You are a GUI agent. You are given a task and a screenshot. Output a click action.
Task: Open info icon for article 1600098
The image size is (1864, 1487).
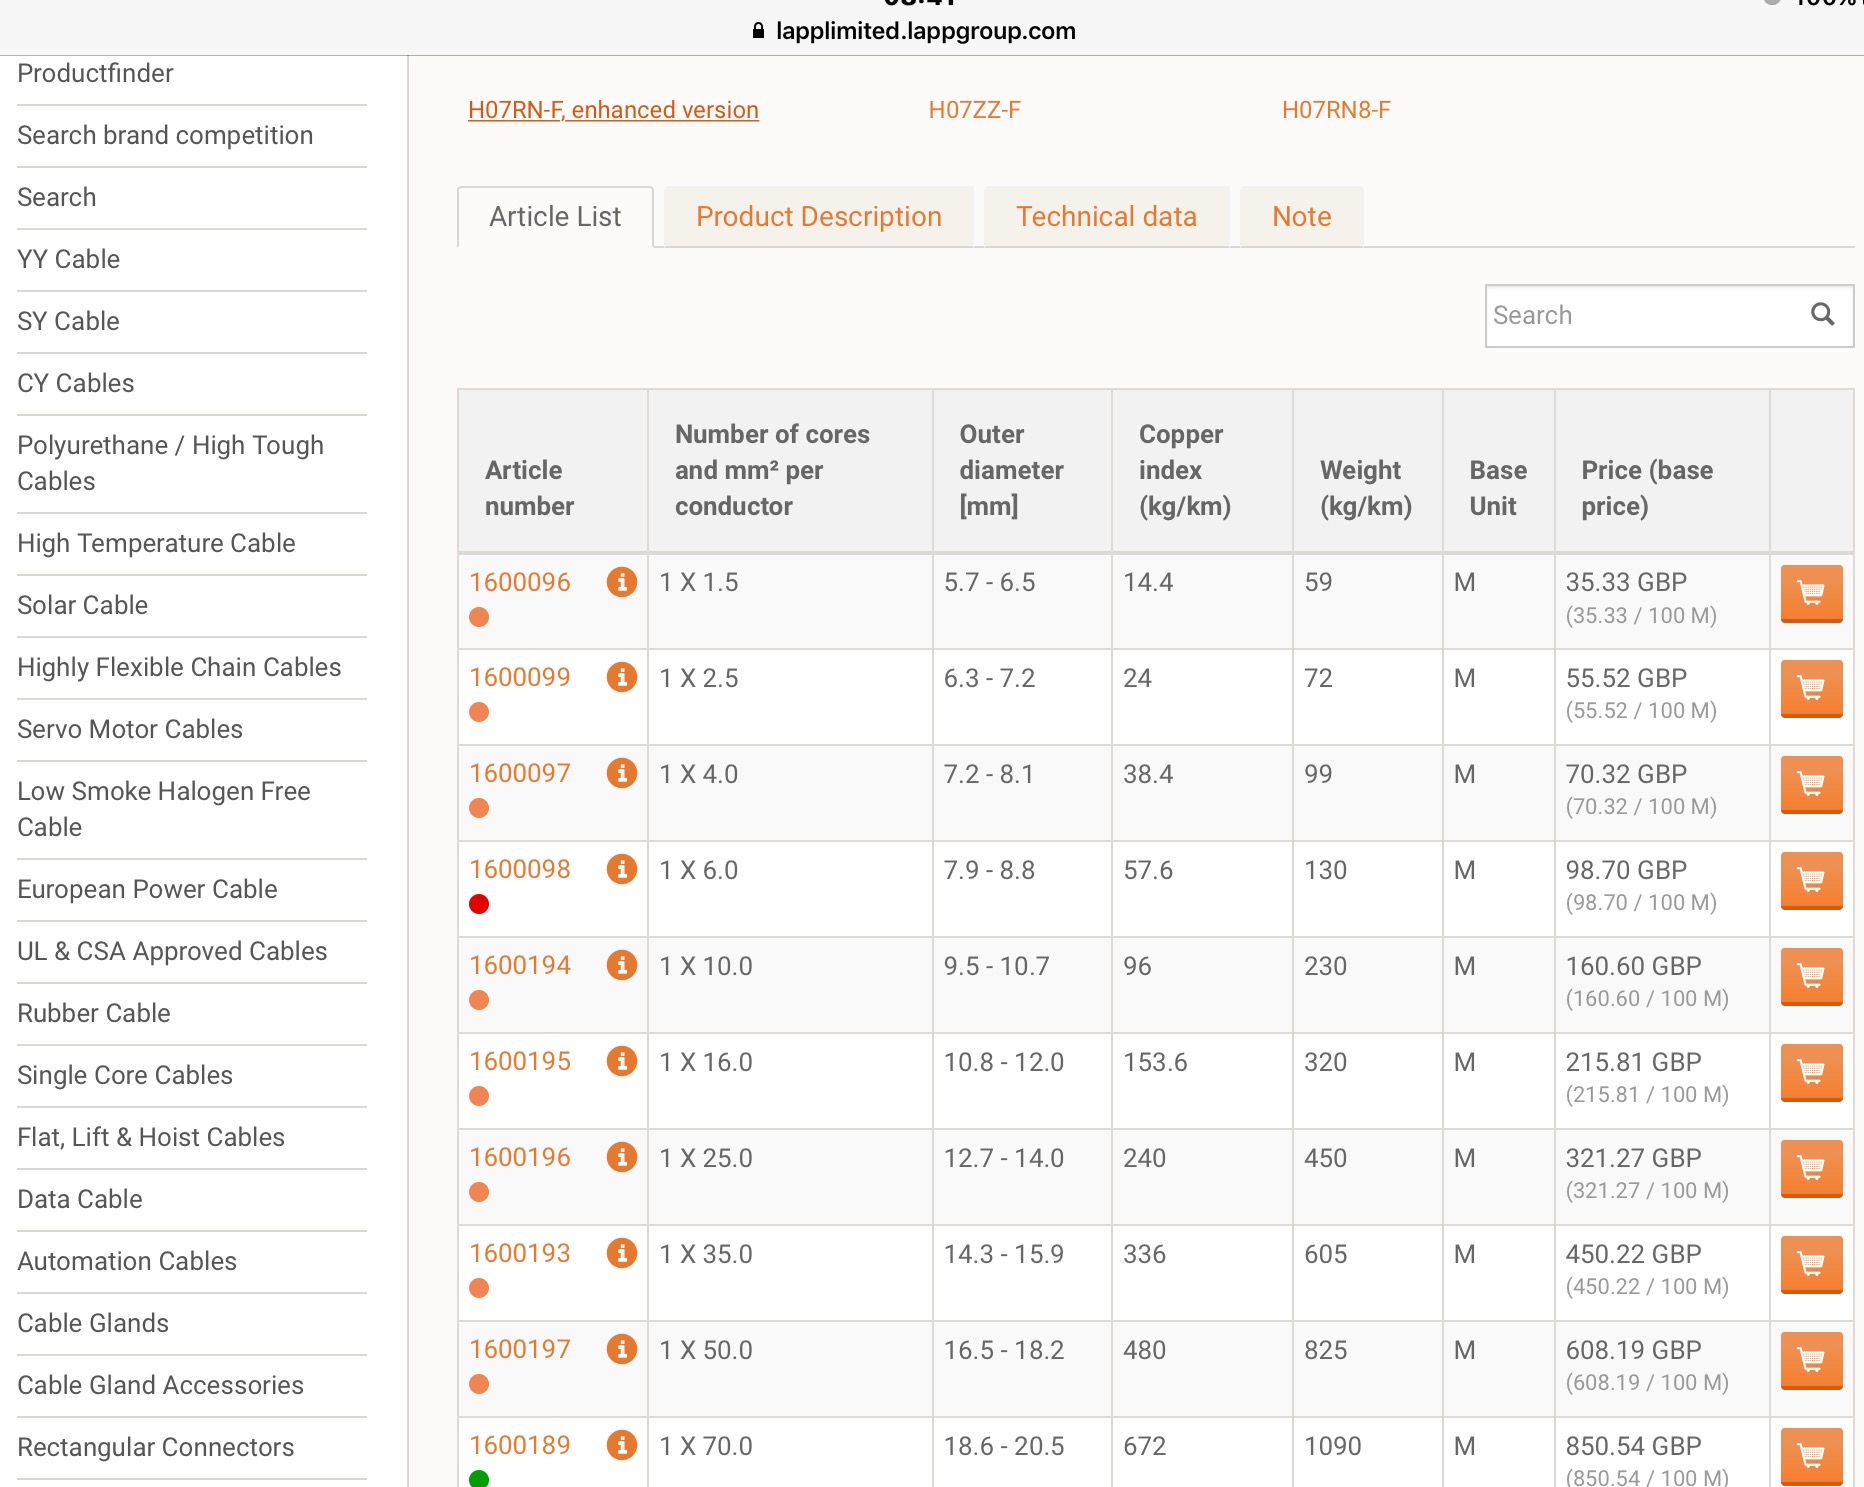click(622, 869)
